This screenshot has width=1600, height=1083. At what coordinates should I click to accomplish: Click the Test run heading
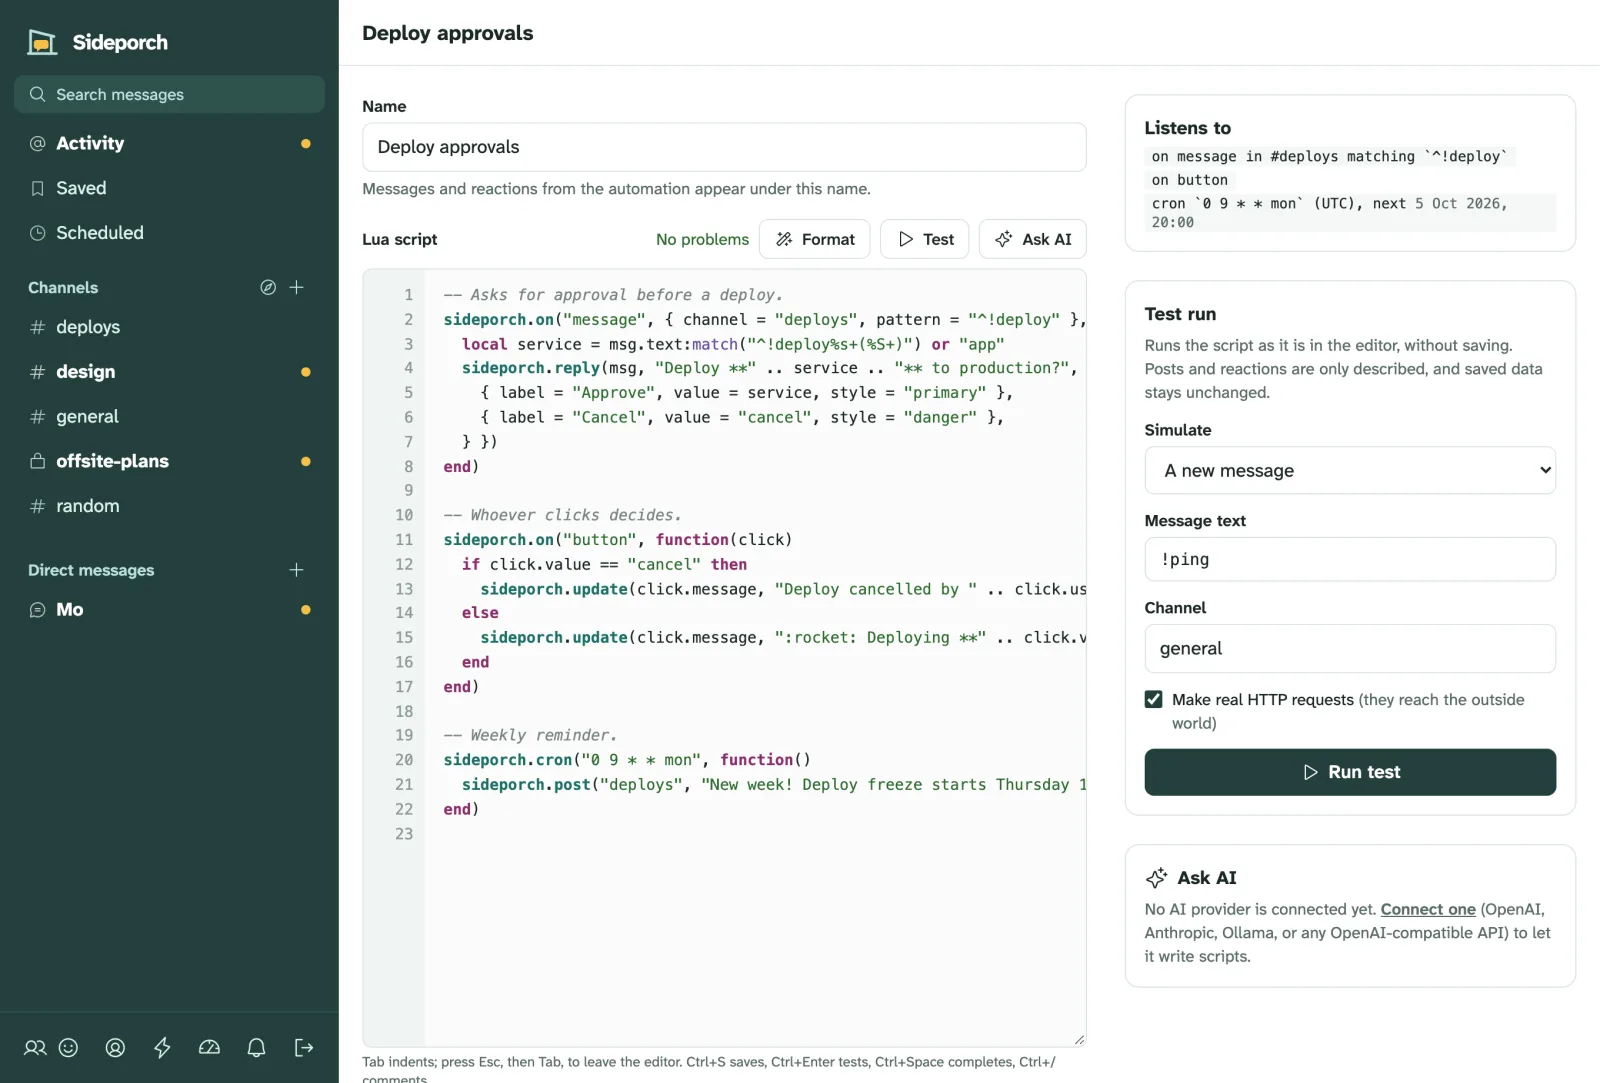[1180, 314]
